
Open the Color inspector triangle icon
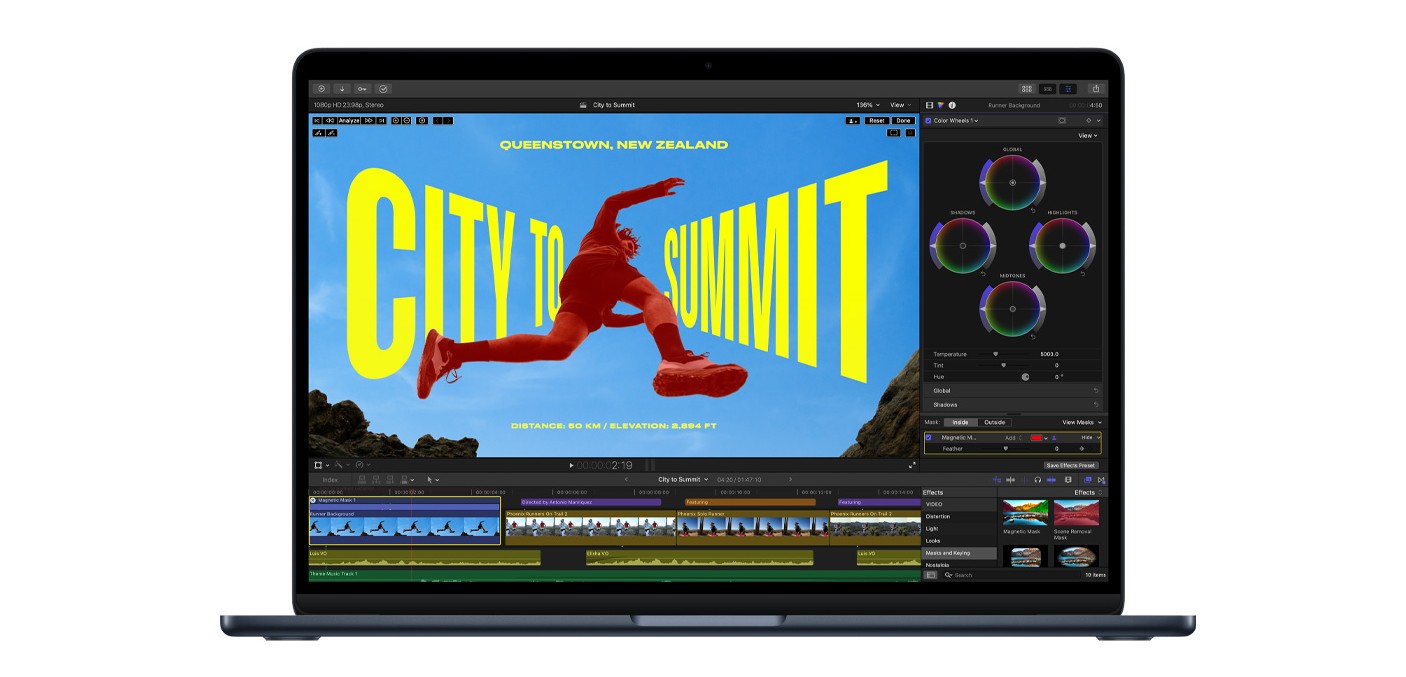point(940,105)
